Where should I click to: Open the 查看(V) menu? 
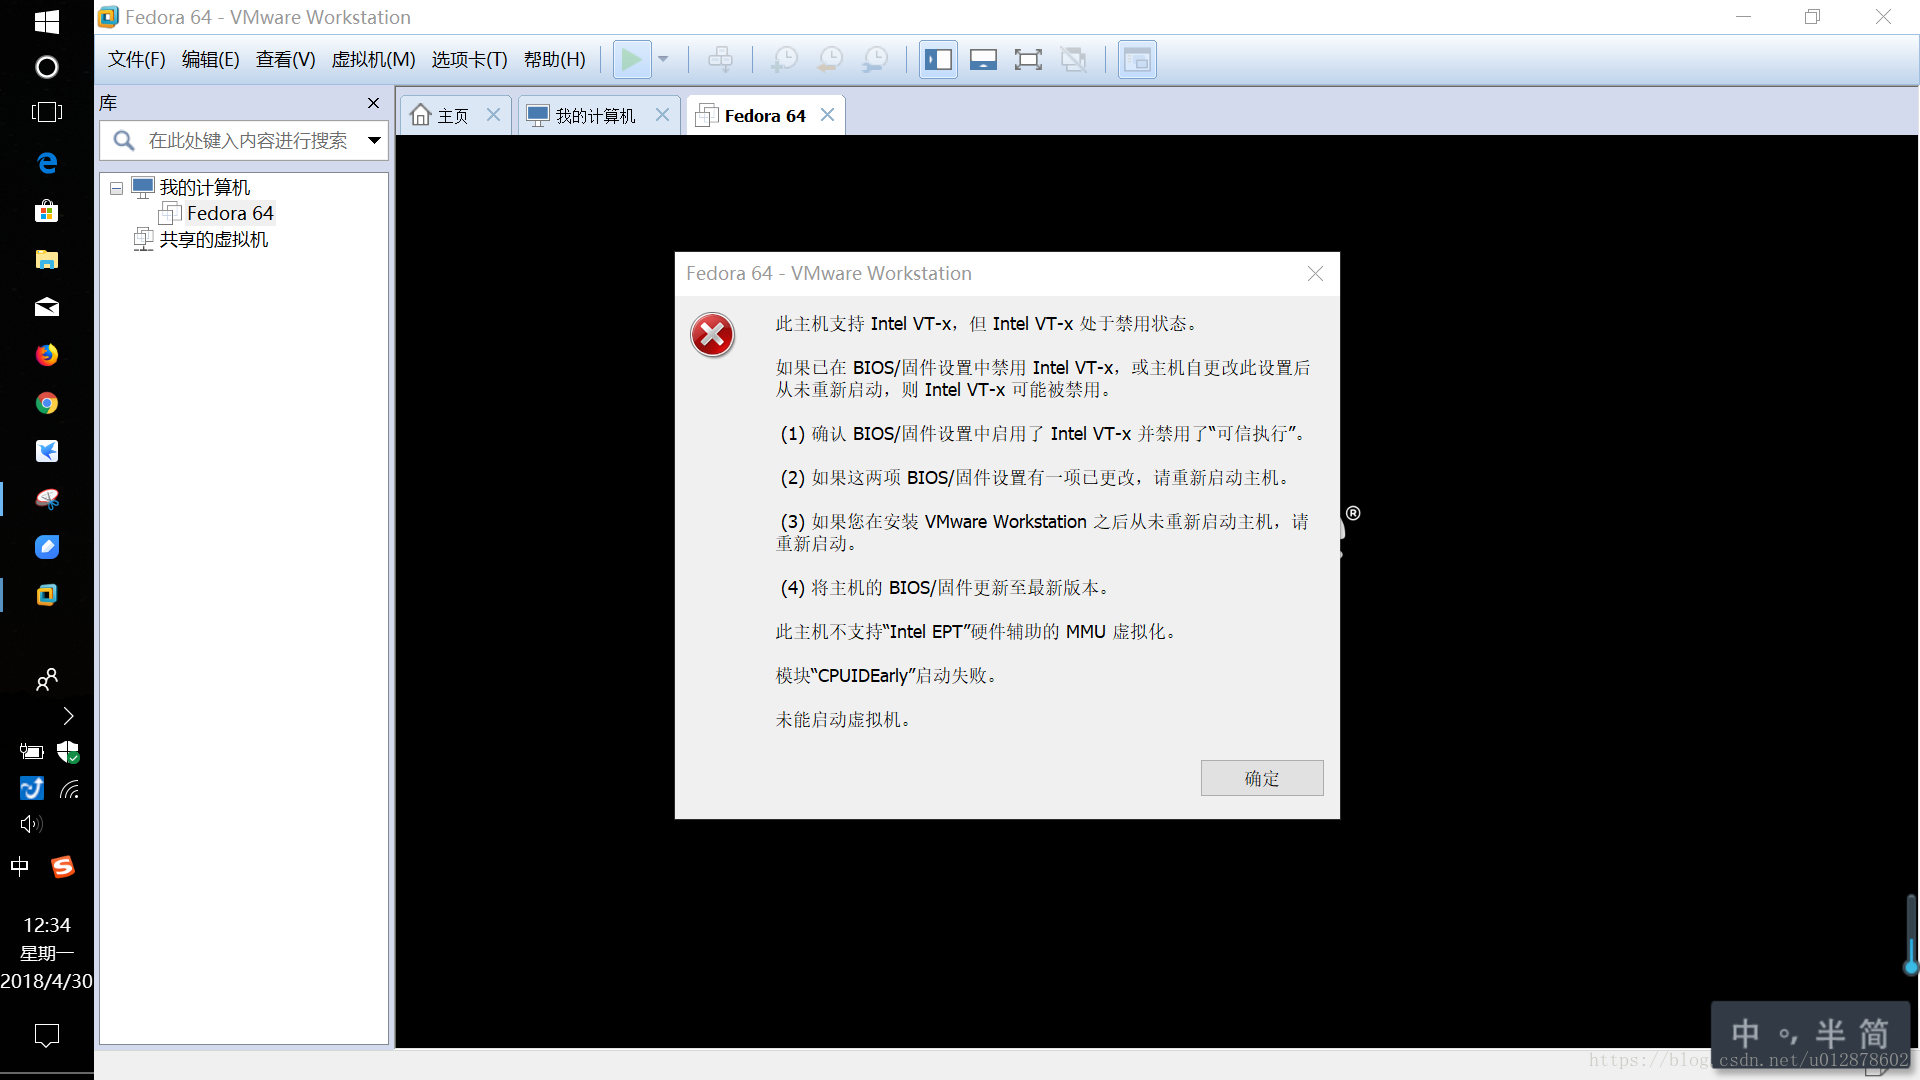pyautogui.click(x=286, y=60)
